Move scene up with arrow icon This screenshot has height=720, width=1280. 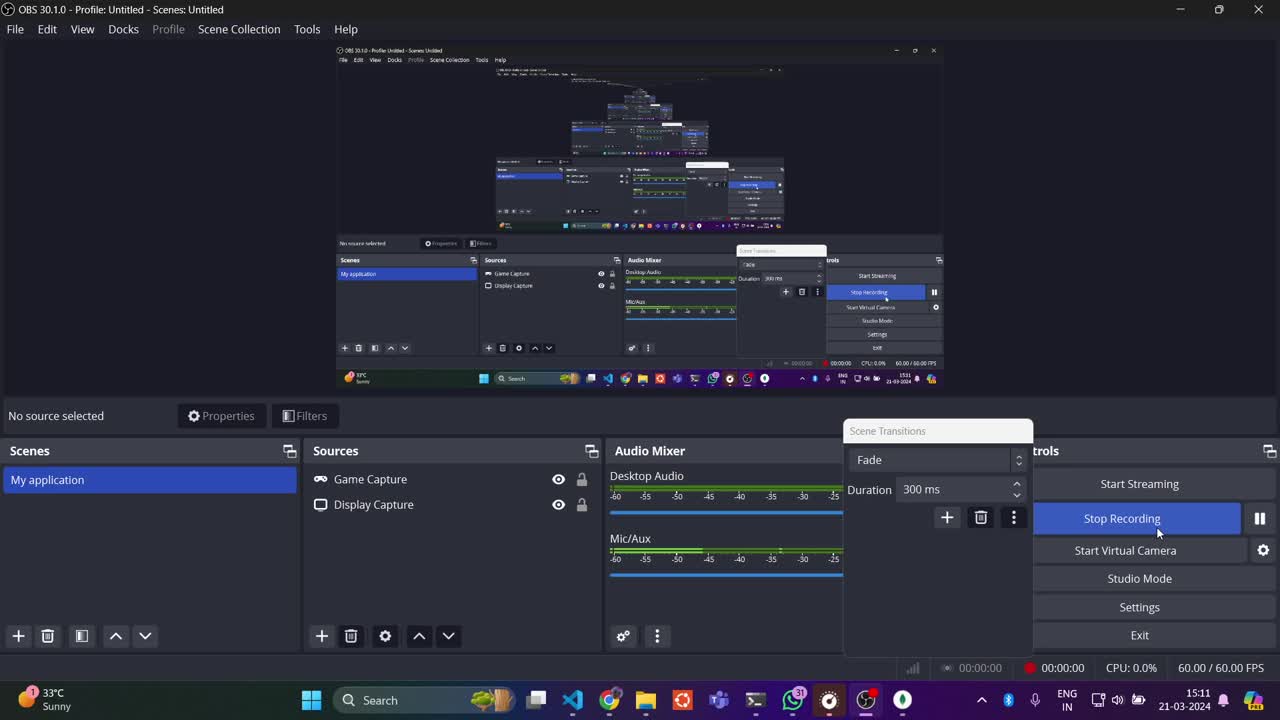(x=116, y=636)
